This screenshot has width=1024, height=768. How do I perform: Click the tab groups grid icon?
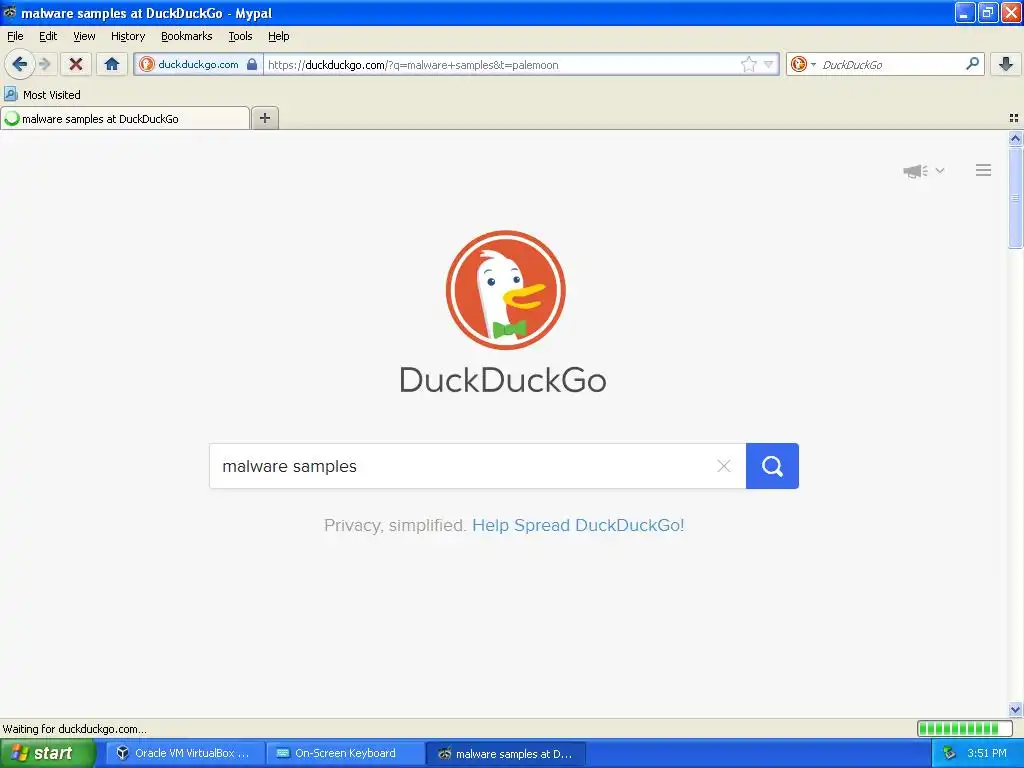1014,118
